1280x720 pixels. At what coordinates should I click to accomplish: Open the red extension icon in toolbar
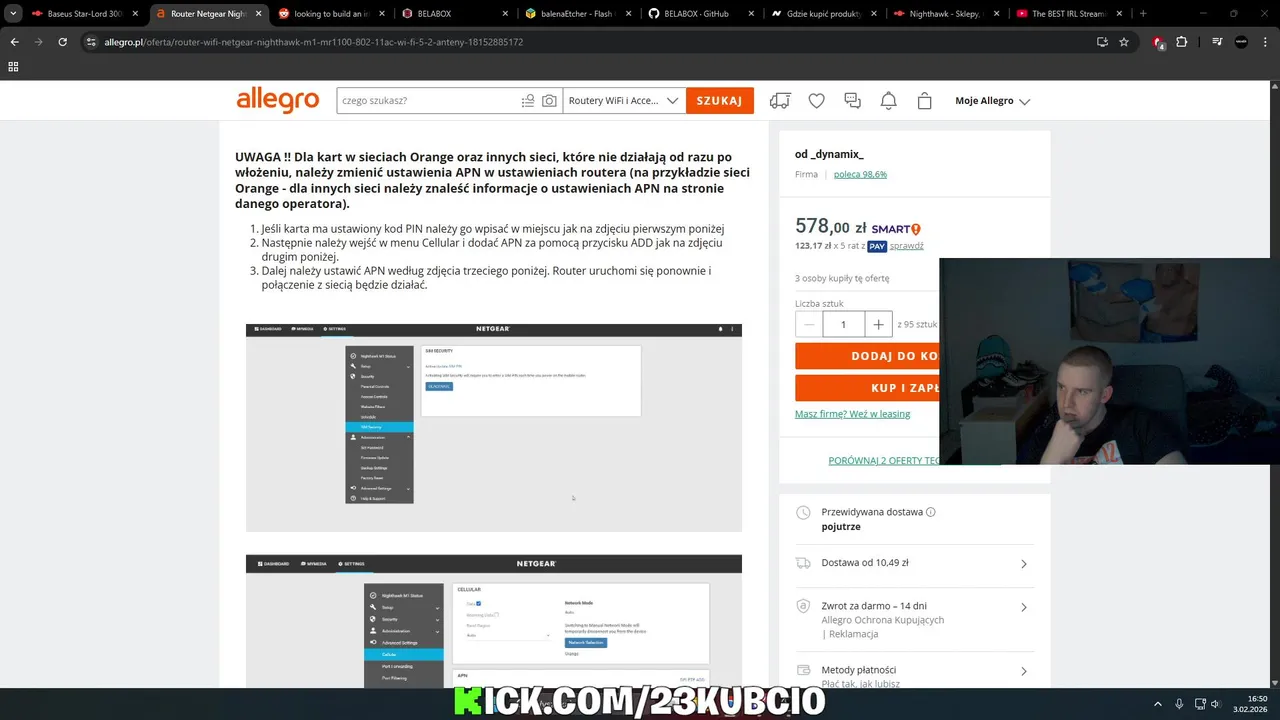[x=1158, y=42]
